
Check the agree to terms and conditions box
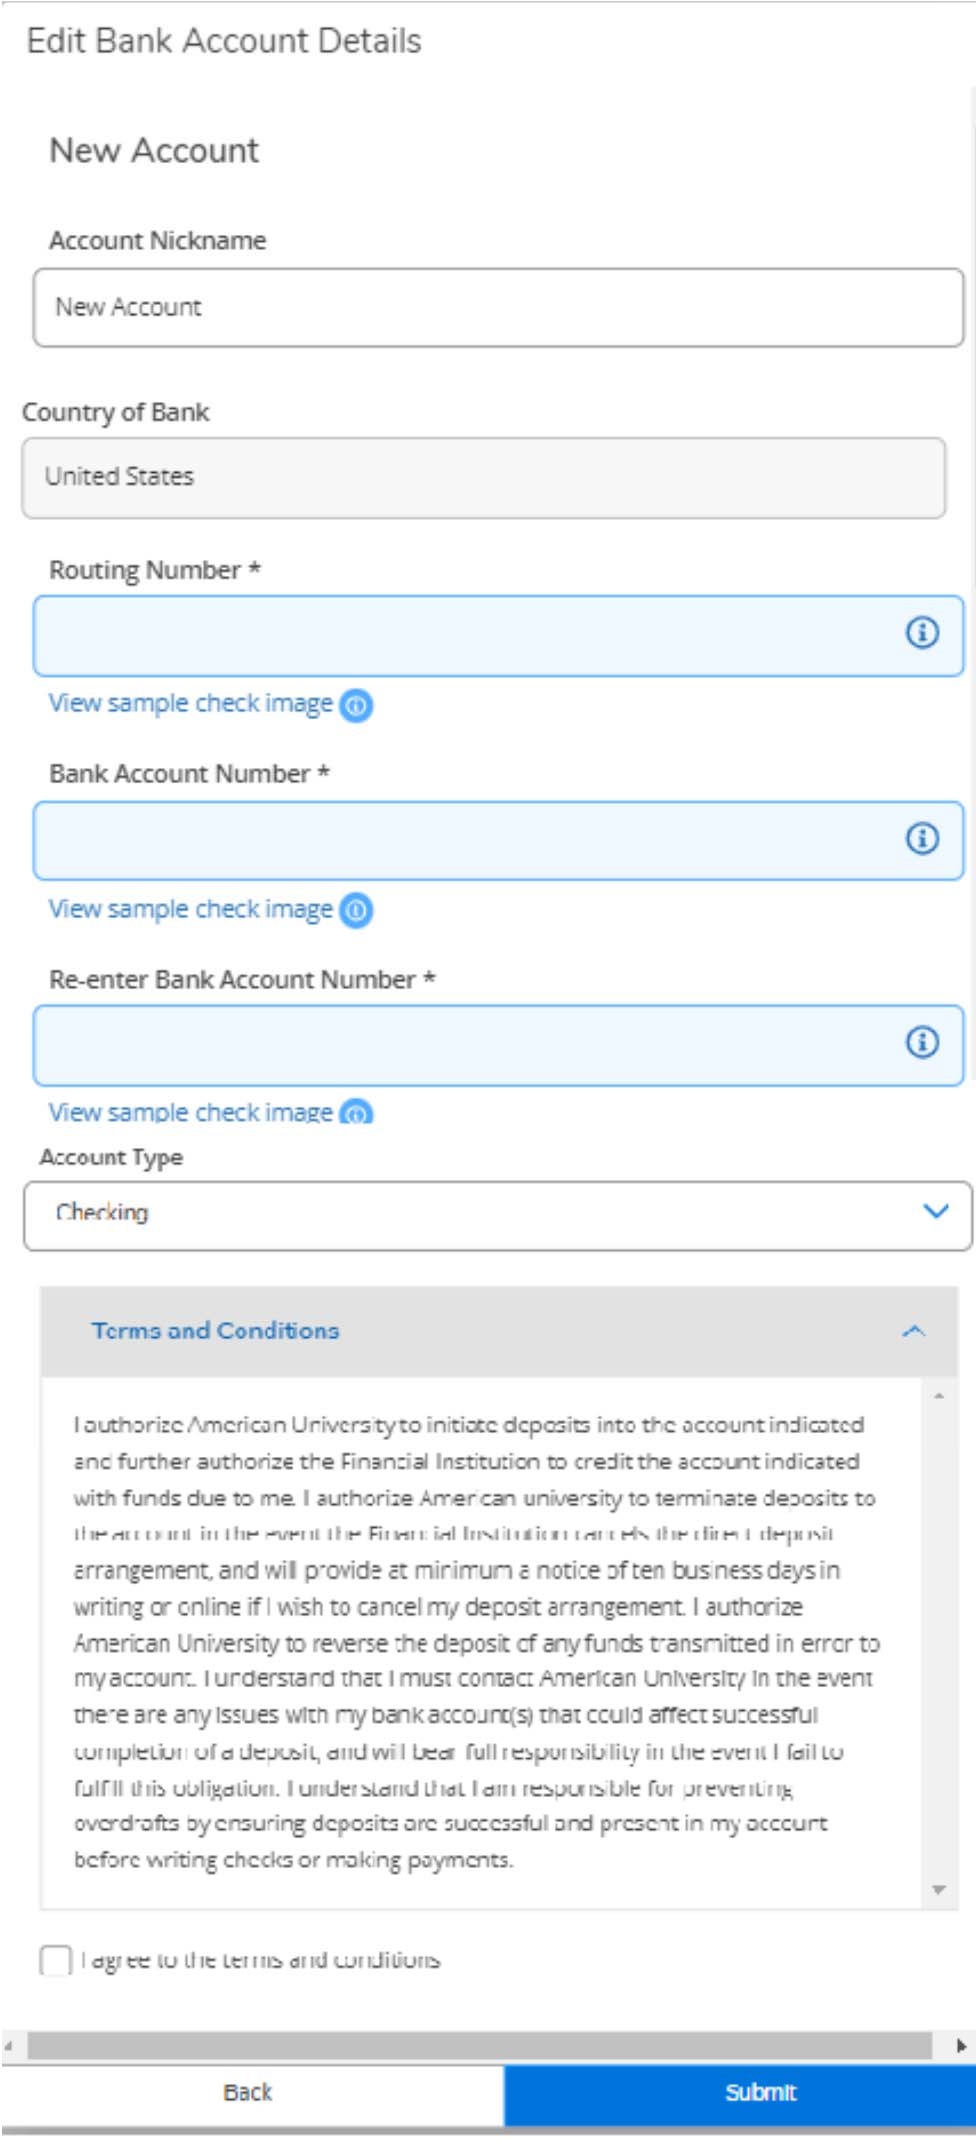56,1960
